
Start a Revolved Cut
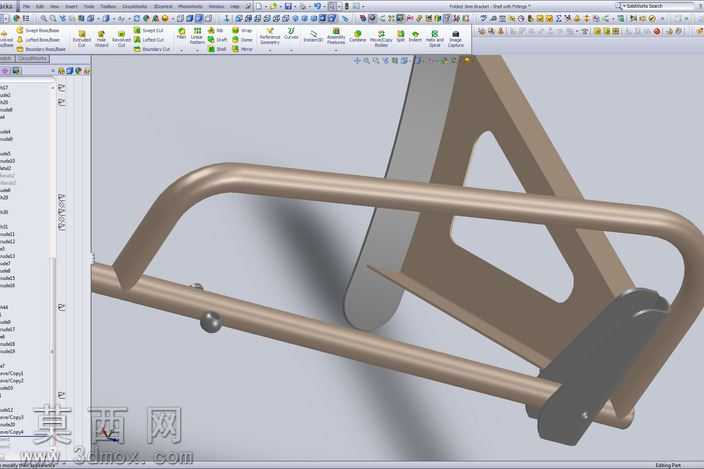tap(121, 39)
